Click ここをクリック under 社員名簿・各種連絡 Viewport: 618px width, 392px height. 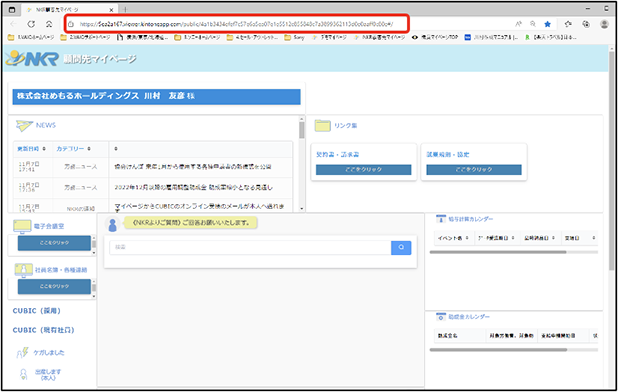54,286
